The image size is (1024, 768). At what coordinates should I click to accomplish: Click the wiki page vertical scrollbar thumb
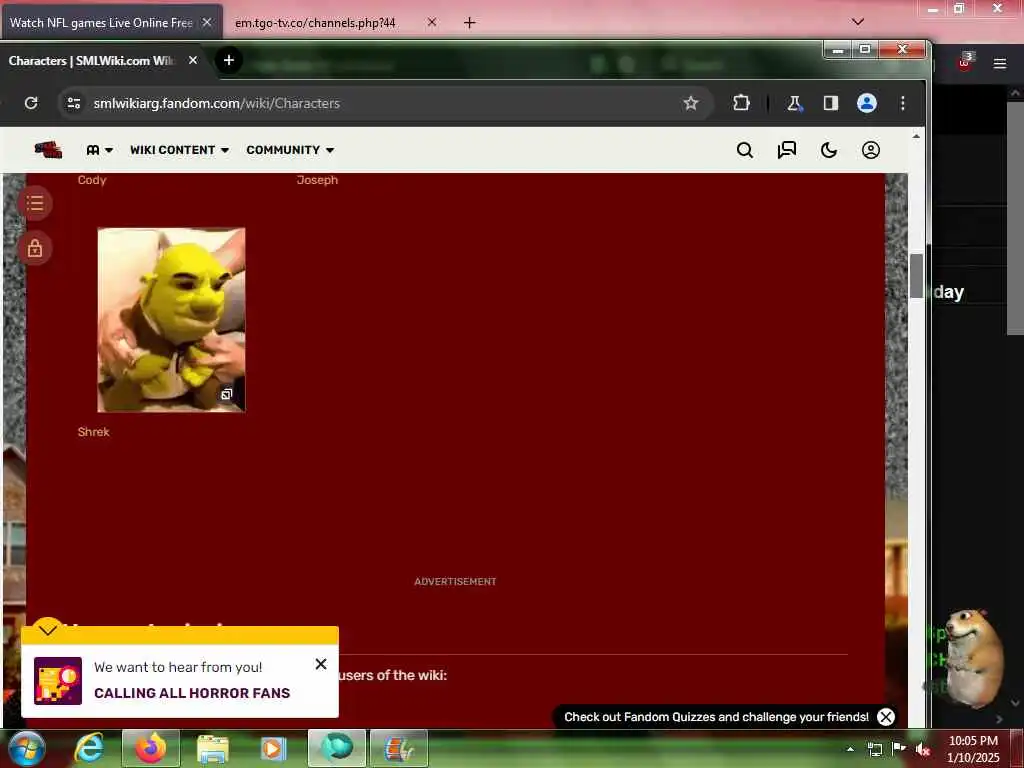point(917,276)
